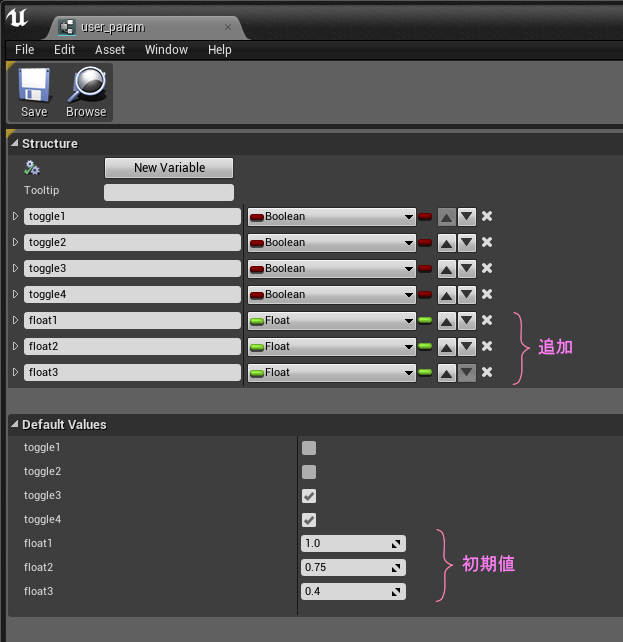Click the Tooltip text field
The image size is (623, 642).
coord(169,192)
